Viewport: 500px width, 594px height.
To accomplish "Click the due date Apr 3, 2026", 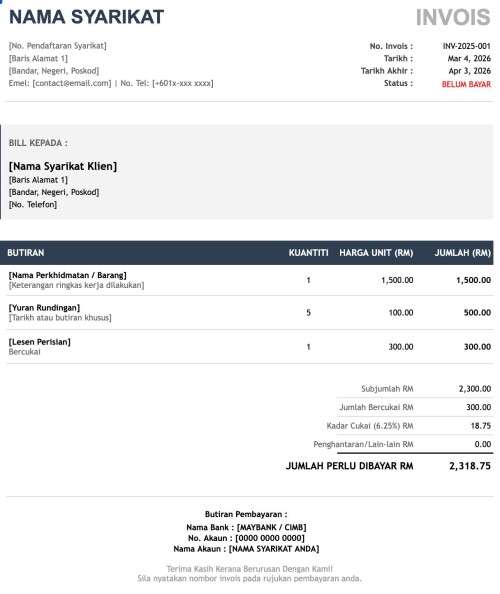I will 470,71.
